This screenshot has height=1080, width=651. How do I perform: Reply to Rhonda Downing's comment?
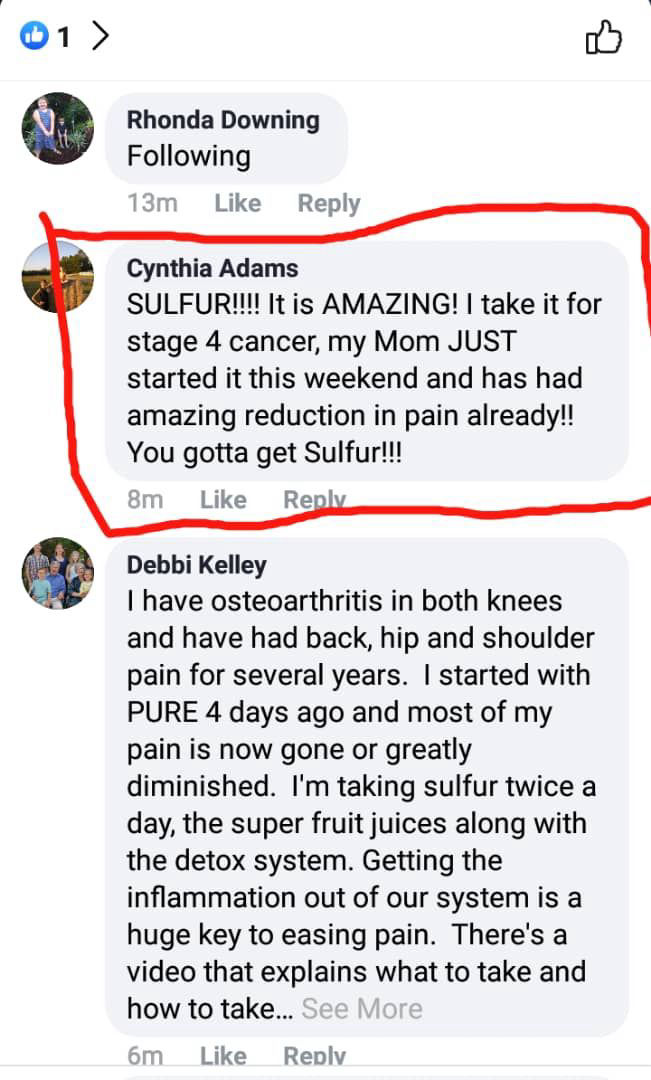[329, 204]
